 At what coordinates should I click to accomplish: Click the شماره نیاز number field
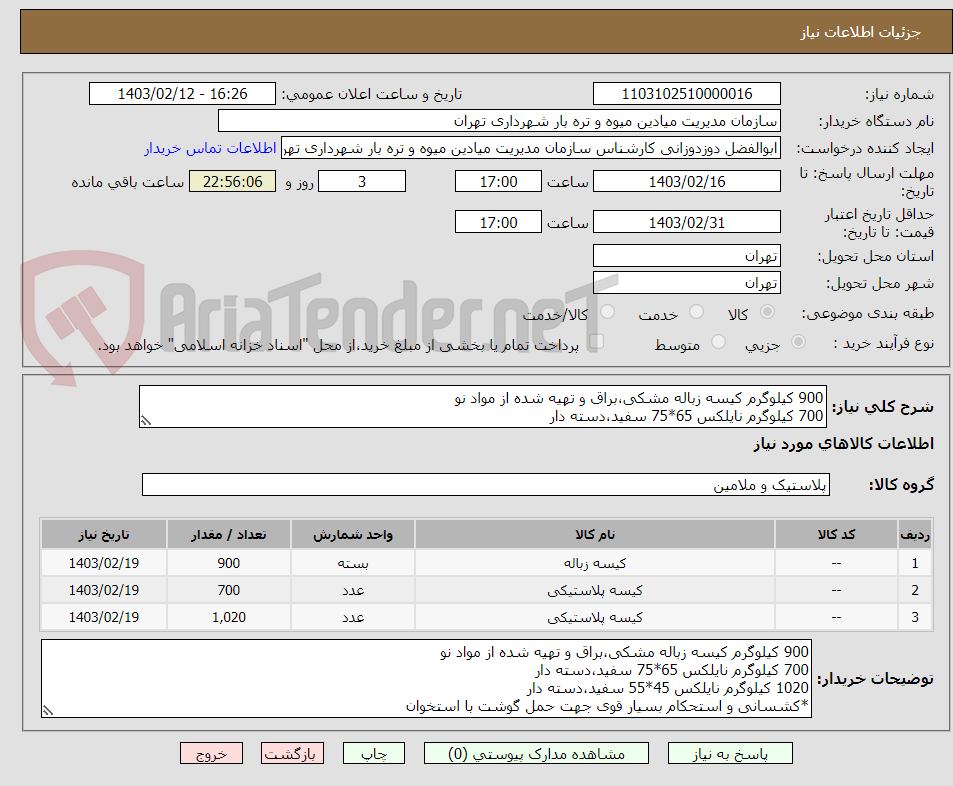coord(686,94)
